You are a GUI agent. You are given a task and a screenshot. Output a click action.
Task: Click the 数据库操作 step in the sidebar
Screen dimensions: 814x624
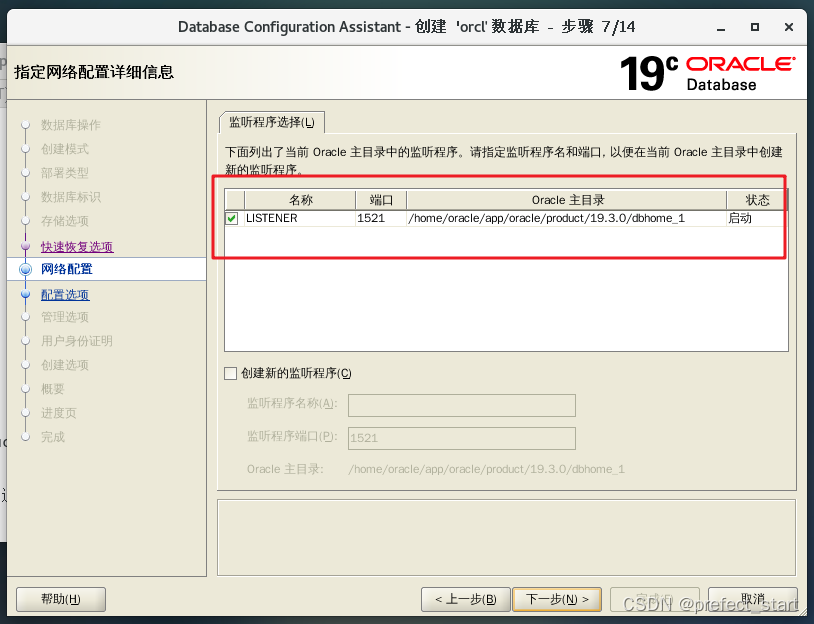click(71, 125)
